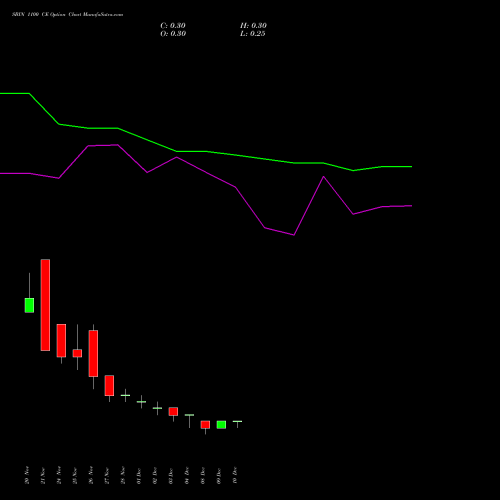Screen dimensions: 500x500
Task: Select the 28 Nov date label
Action: (123, 475)
